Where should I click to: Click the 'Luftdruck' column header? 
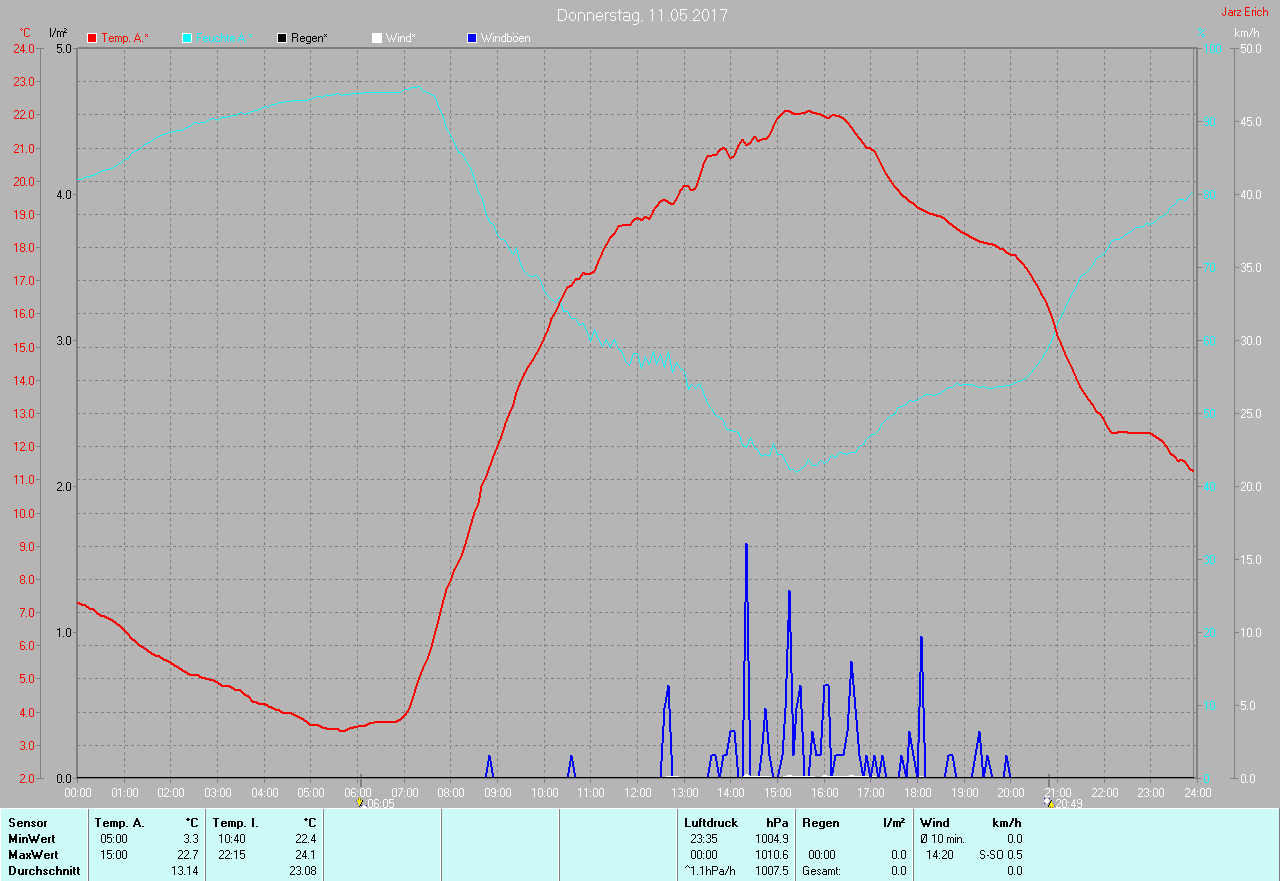[x=711, y=823]
